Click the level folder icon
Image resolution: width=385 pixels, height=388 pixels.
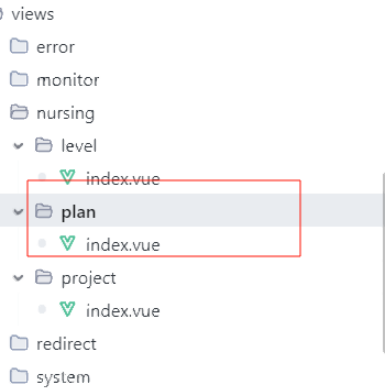(x=44, y=145)
